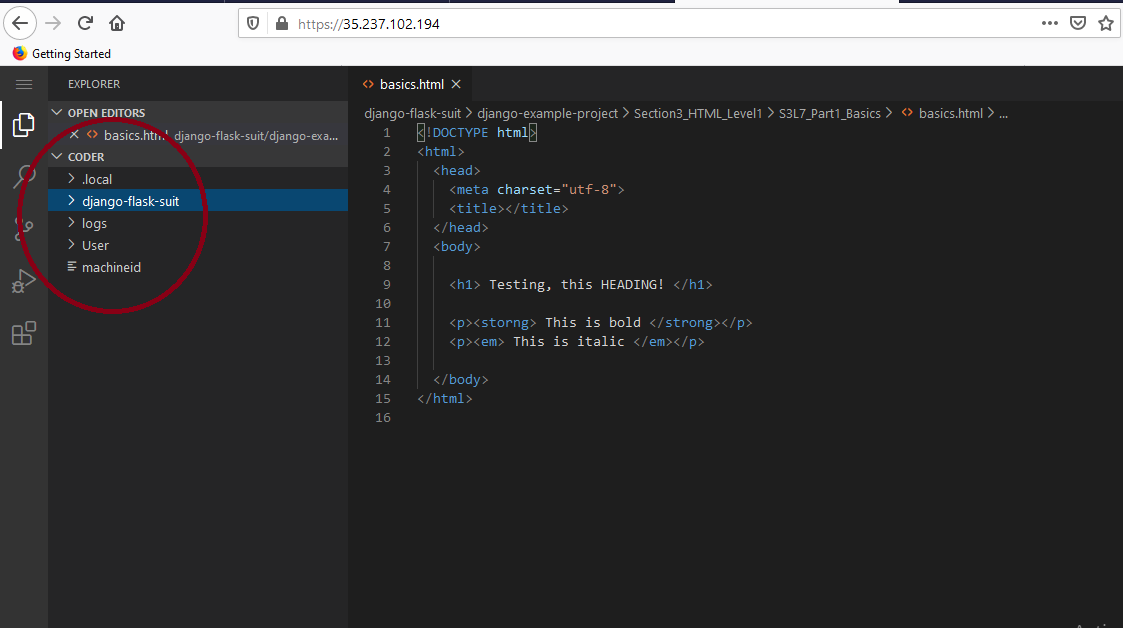Open the browser home page
Screen dimensions: 1123x628
pos(117,24)
